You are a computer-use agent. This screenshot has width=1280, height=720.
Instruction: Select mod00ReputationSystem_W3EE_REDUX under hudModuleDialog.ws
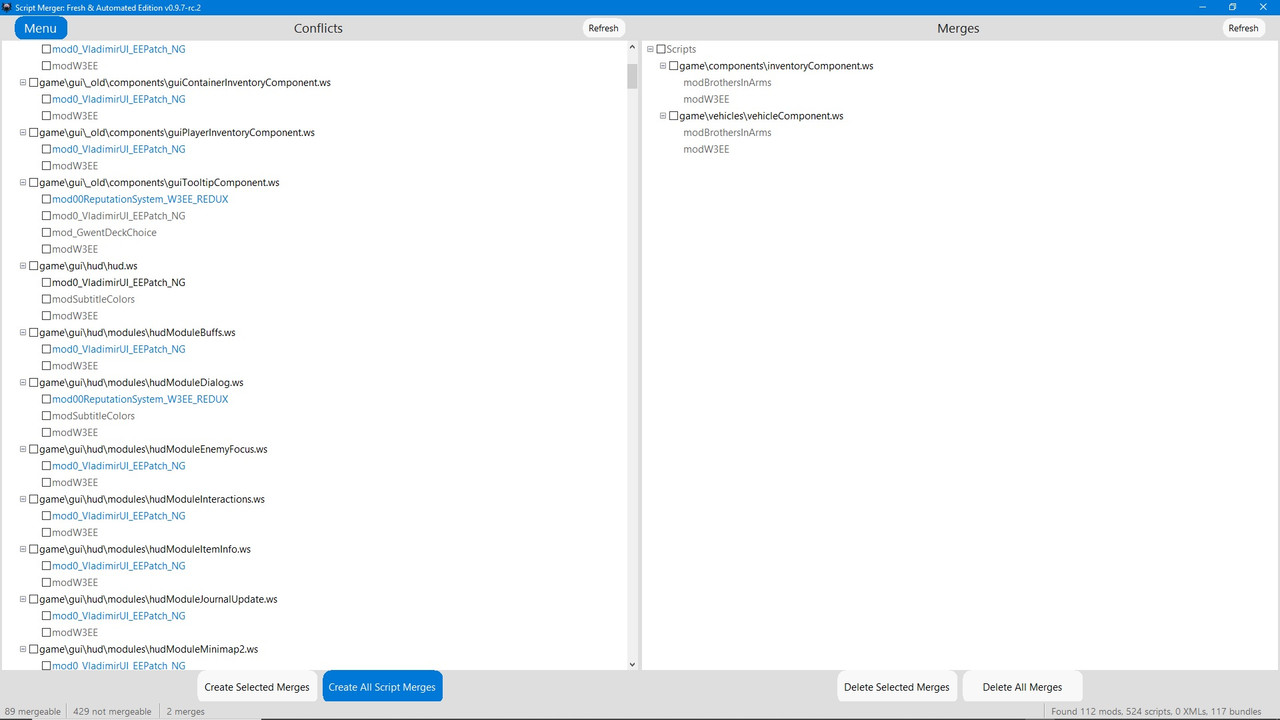coord(140,399)
